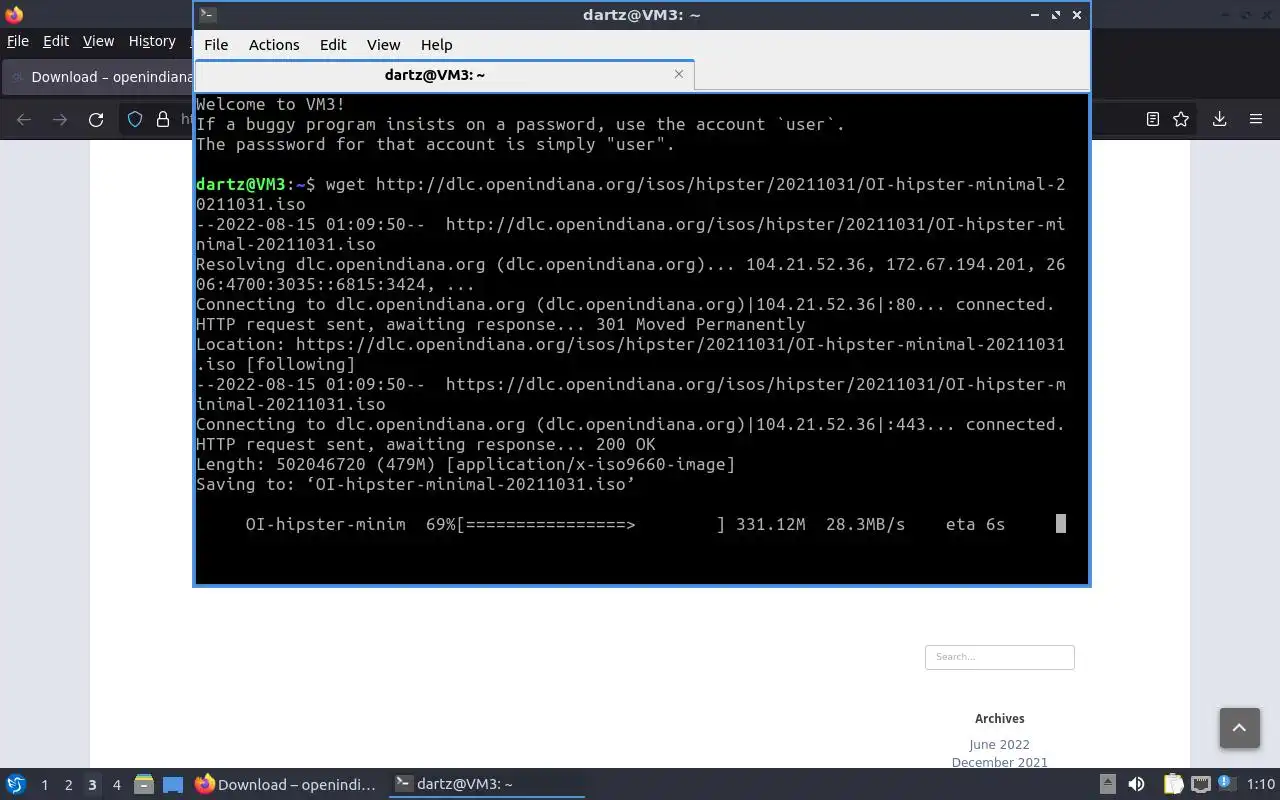Launch the file manager from taskbar
1280x800 pixels.
[x=144, y=784]
